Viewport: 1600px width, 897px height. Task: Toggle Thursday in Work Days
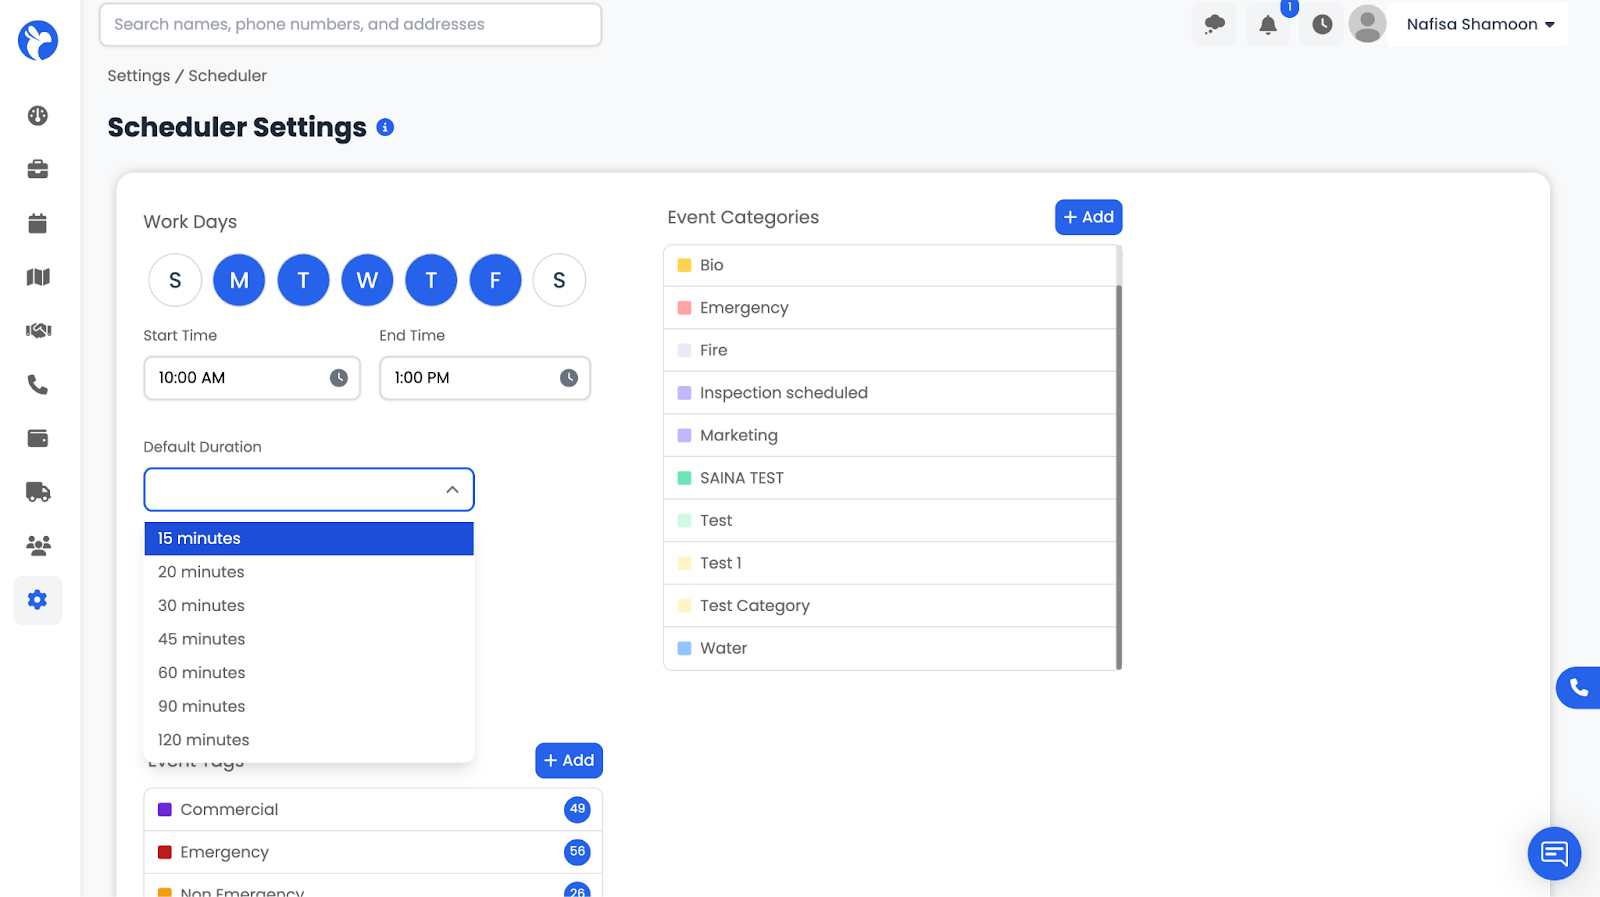pyautogui.click(x=431, y=280)
